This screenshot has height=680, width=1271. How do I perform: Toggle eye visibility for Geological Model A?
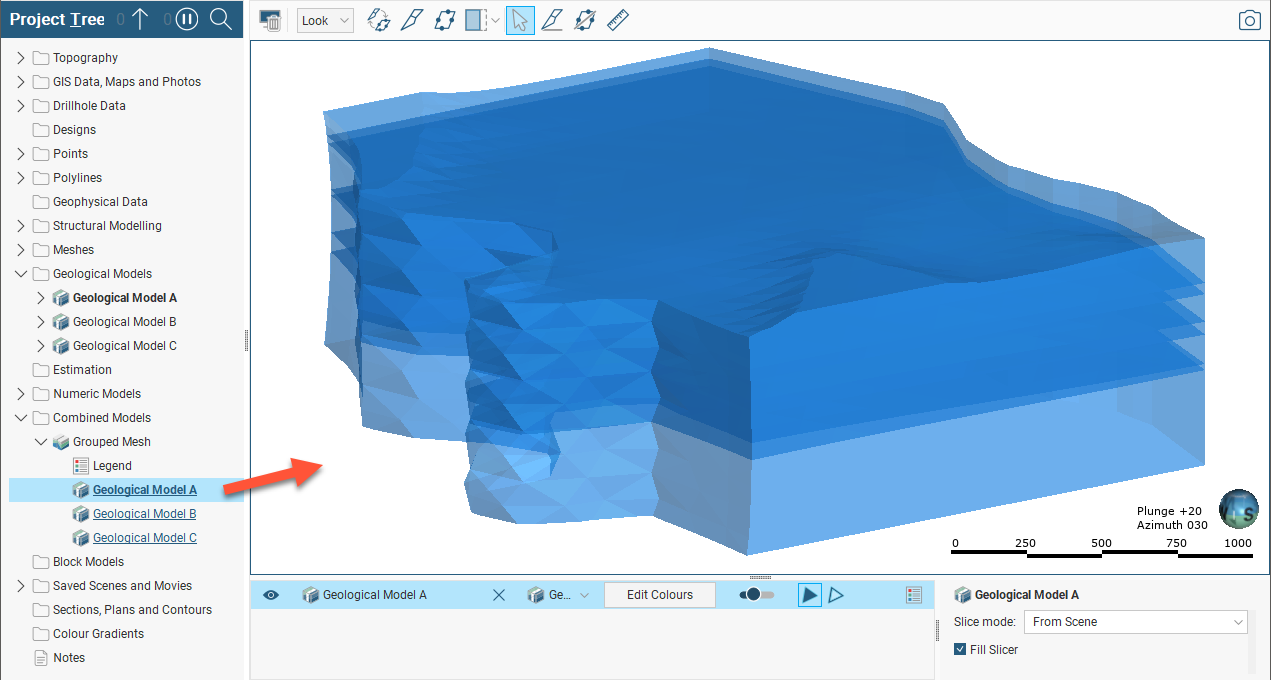[270, 595]
